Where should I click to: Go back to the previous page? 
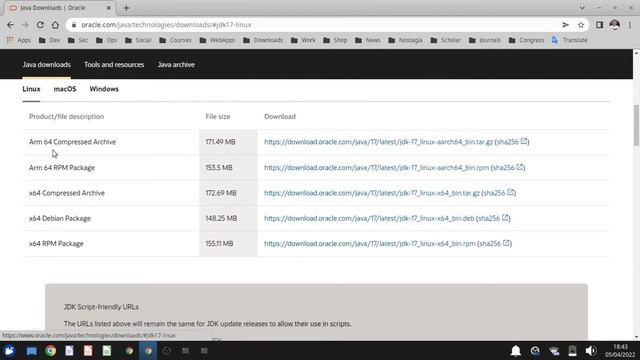pyautogui.click(x=10, y=25)
